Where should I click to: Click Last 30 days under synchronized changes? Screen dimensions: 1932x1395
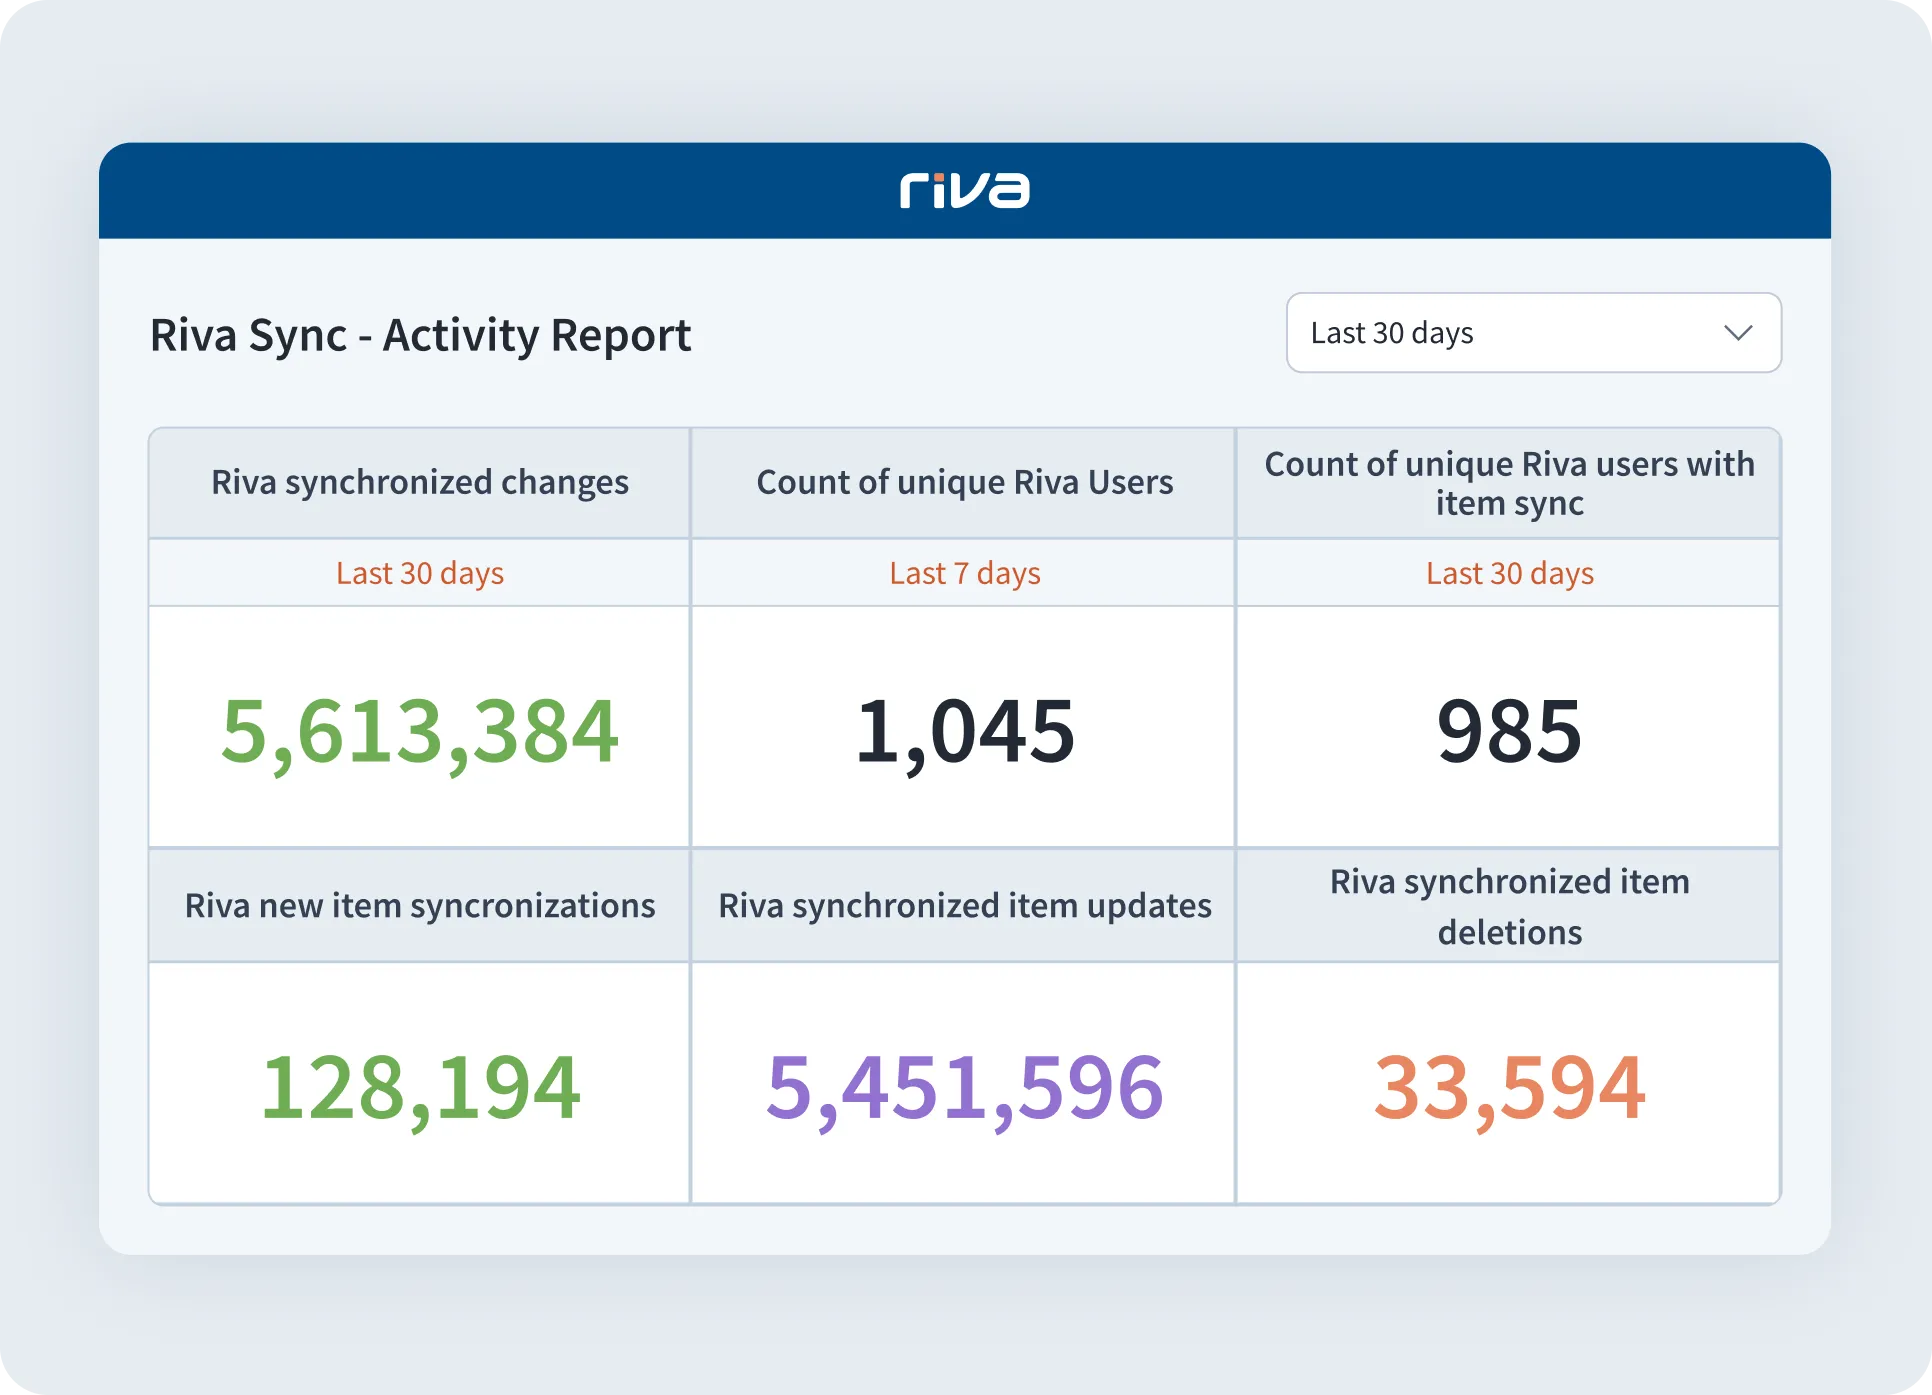[420, 573]
